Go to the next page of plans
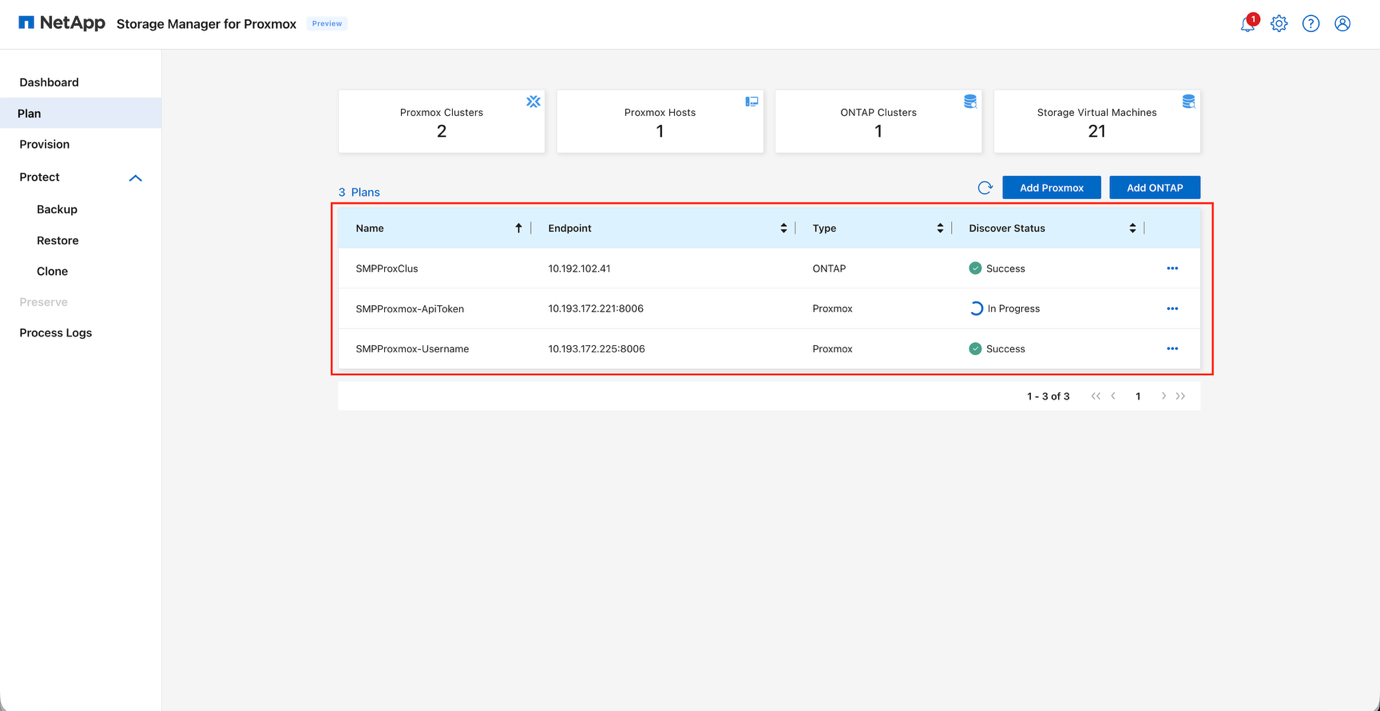Screen dimensions: 1380x711 pyautogui.click(x=1162, y=396)
